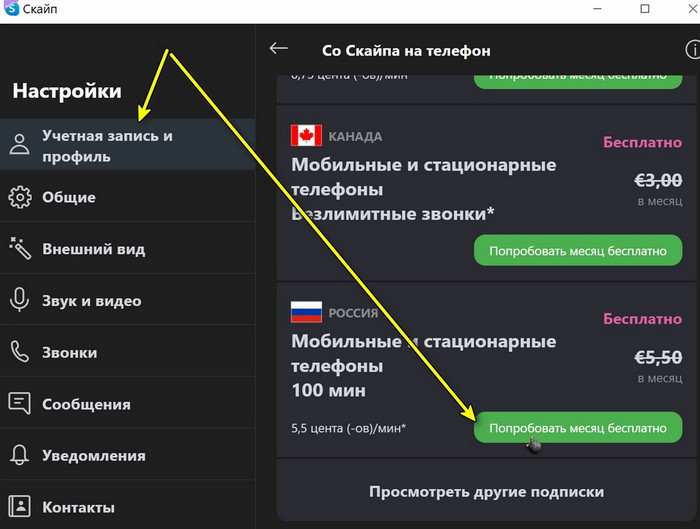700x529 pixels.
Task: Click Бесплатно label on Canada card
Action: (643, 142)
